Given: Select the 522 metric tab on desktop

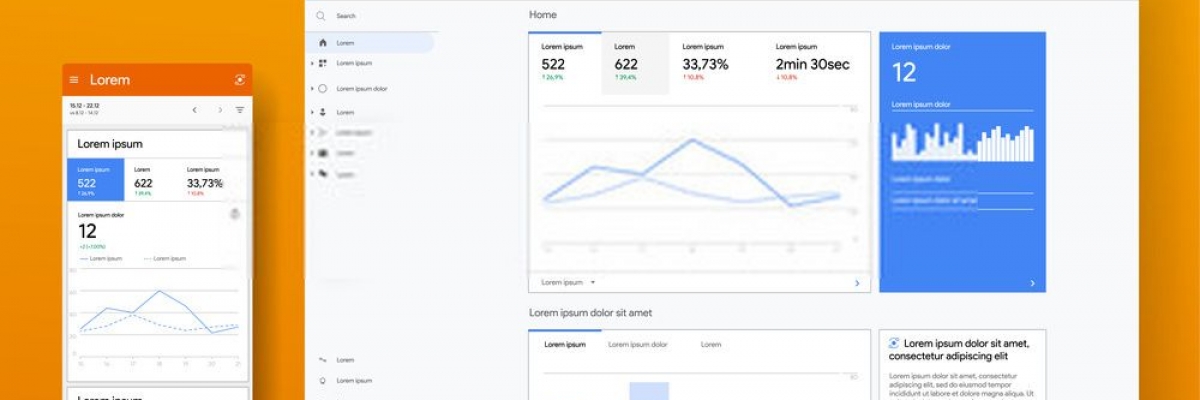Looking at the screenshot, I should tap(565, 63).
